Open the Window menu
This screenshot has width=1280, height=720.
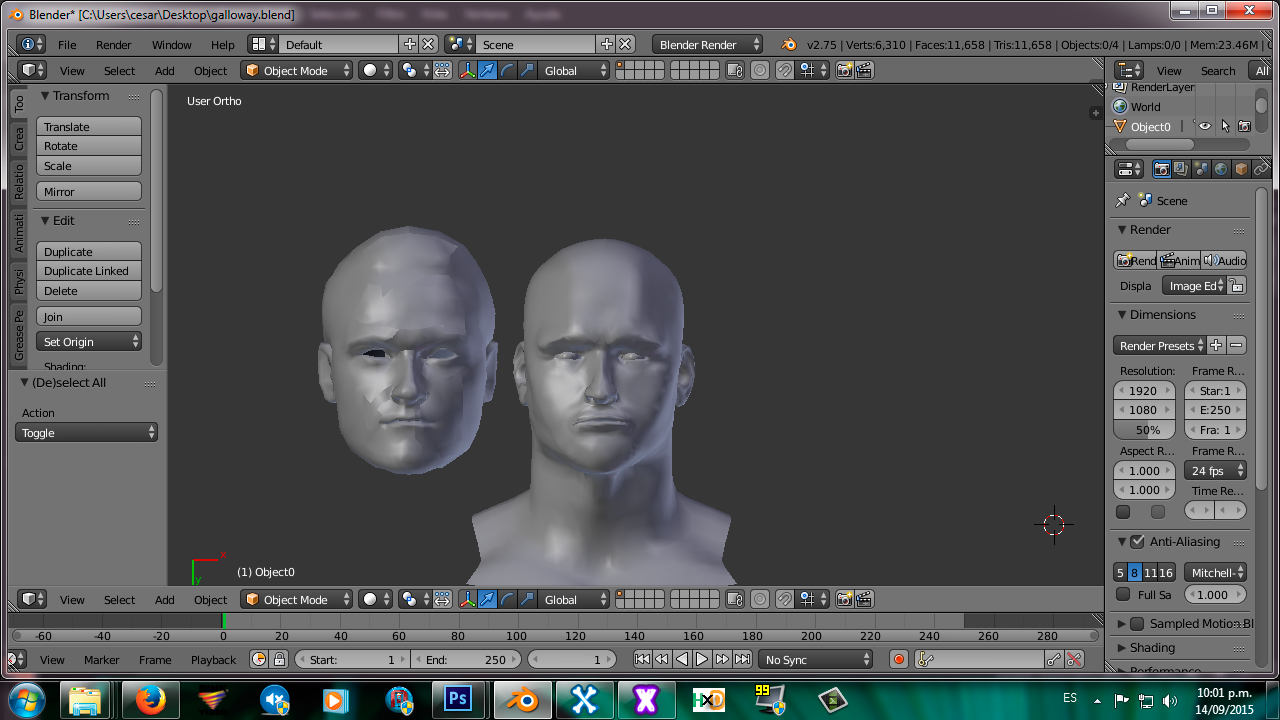(x=172, y=44)
